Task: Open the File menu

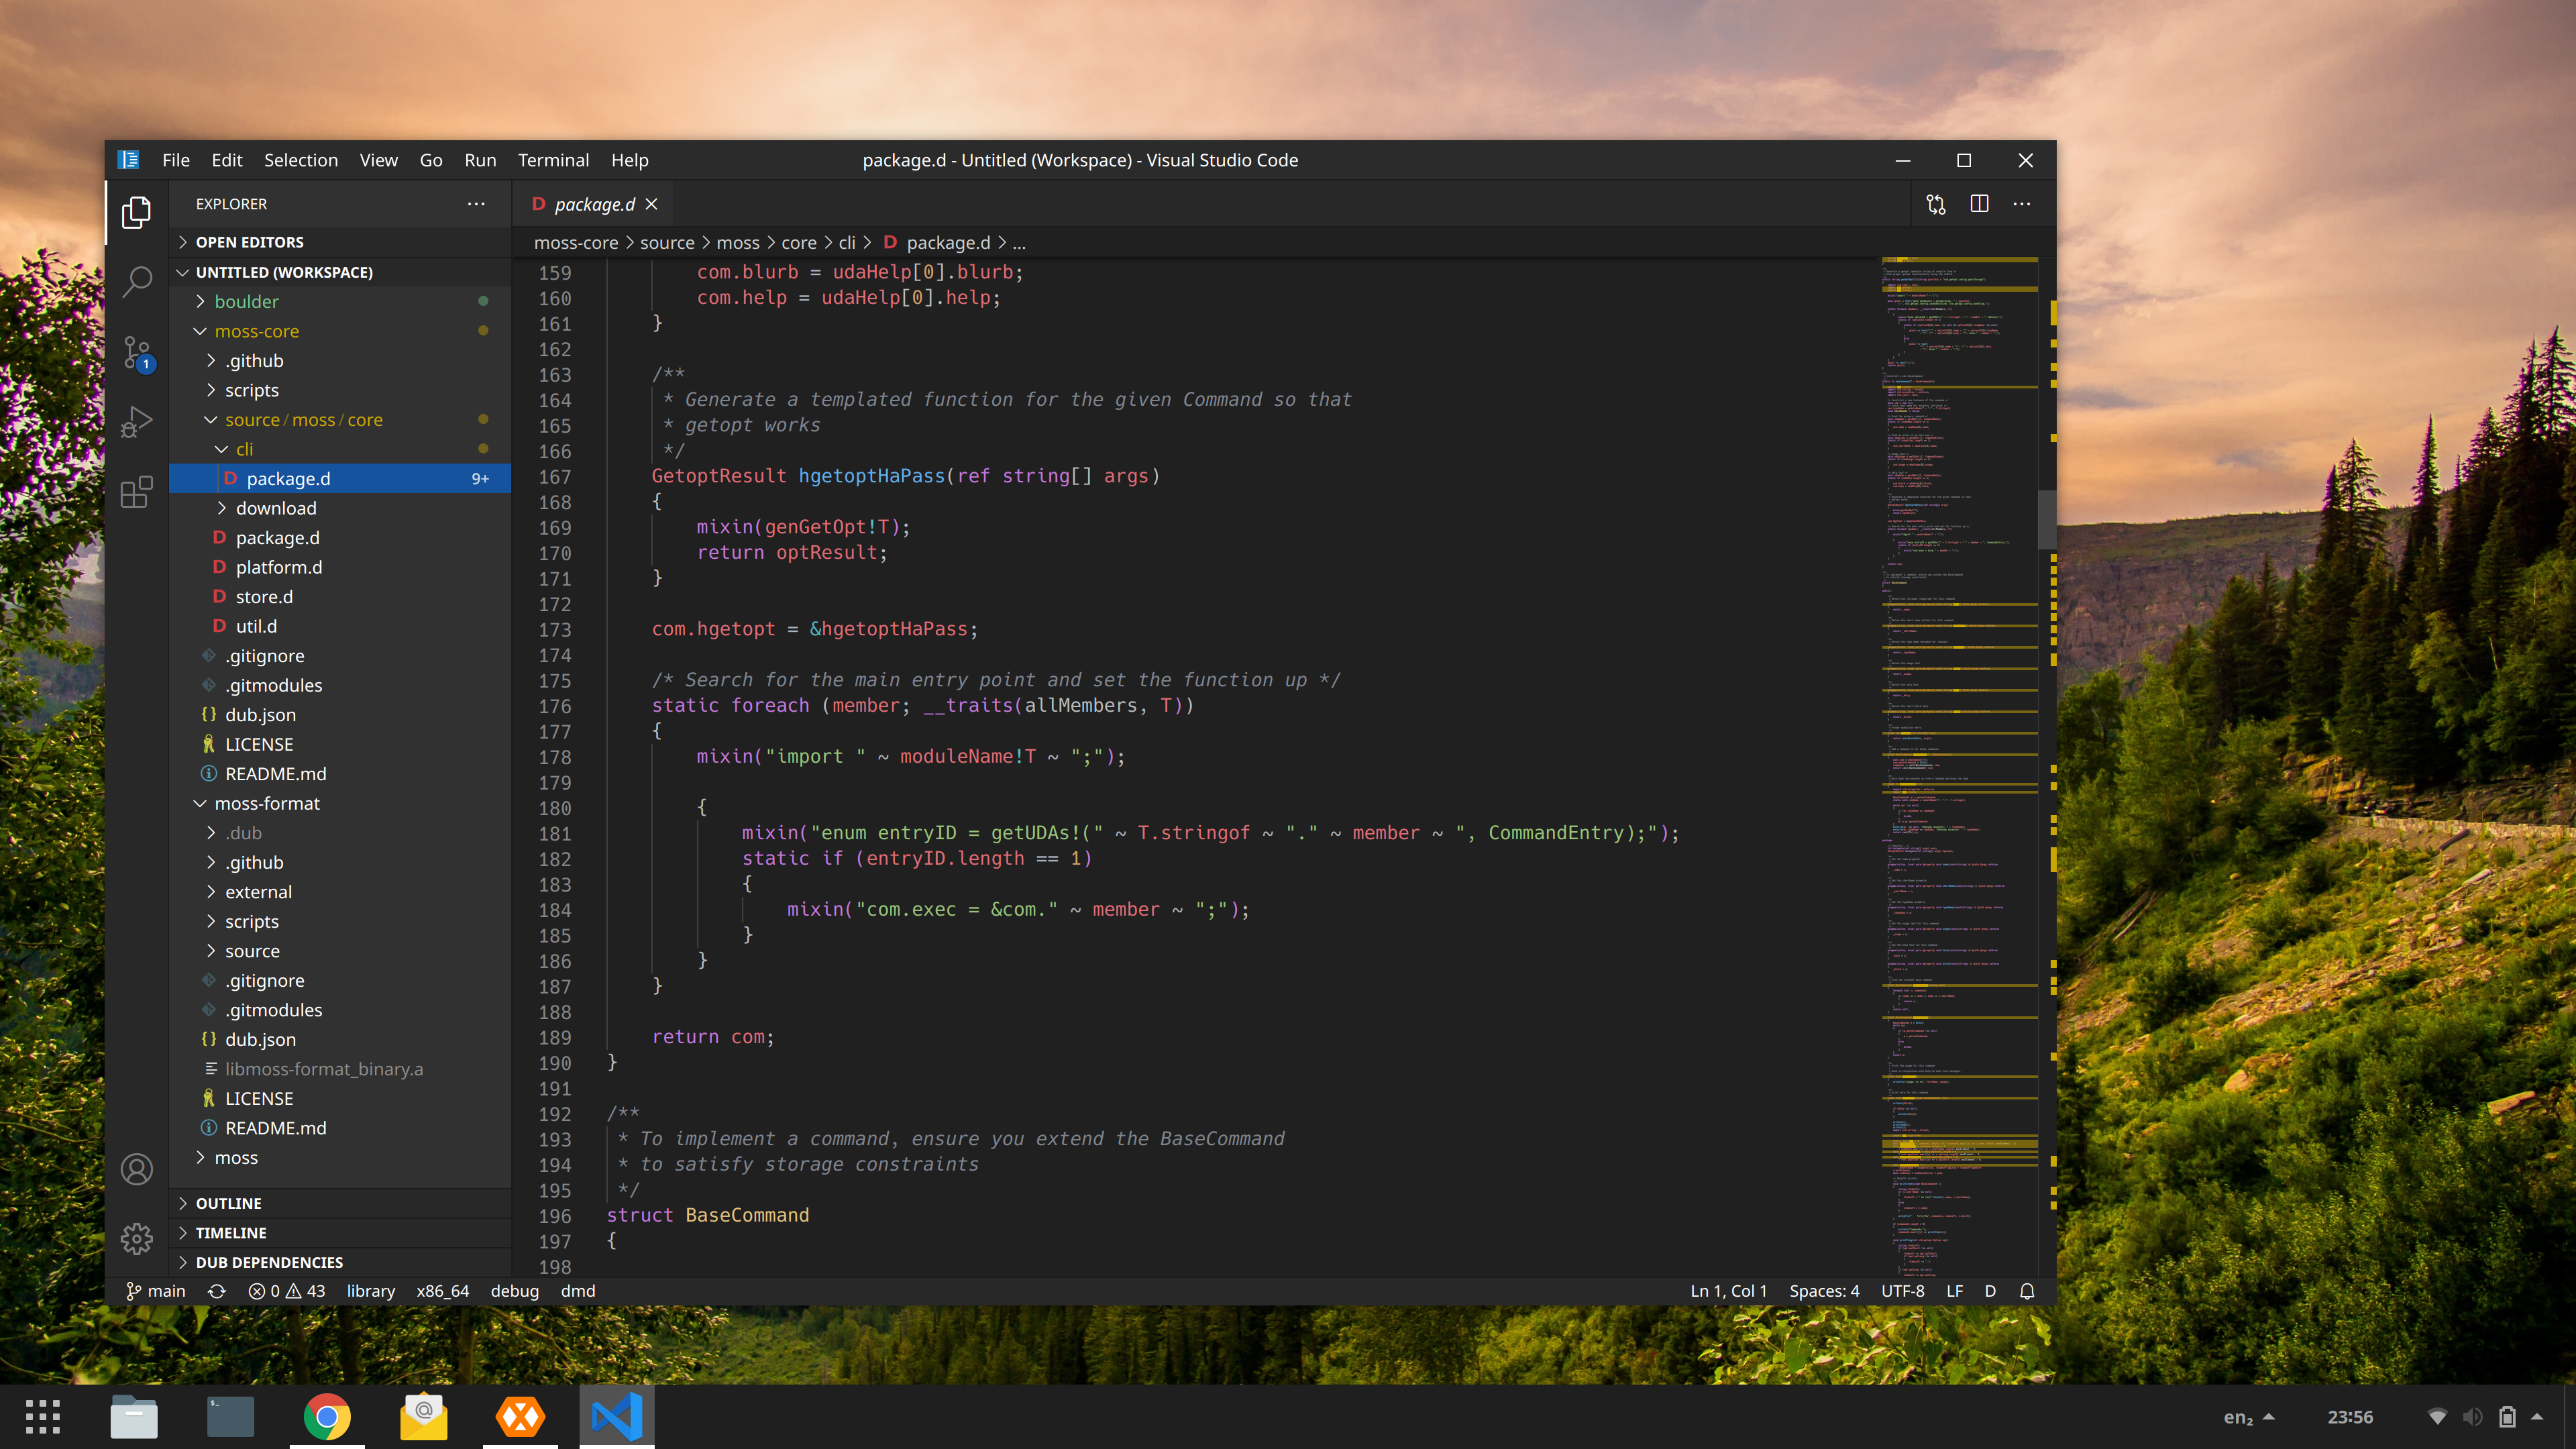Action: (176, 160)
